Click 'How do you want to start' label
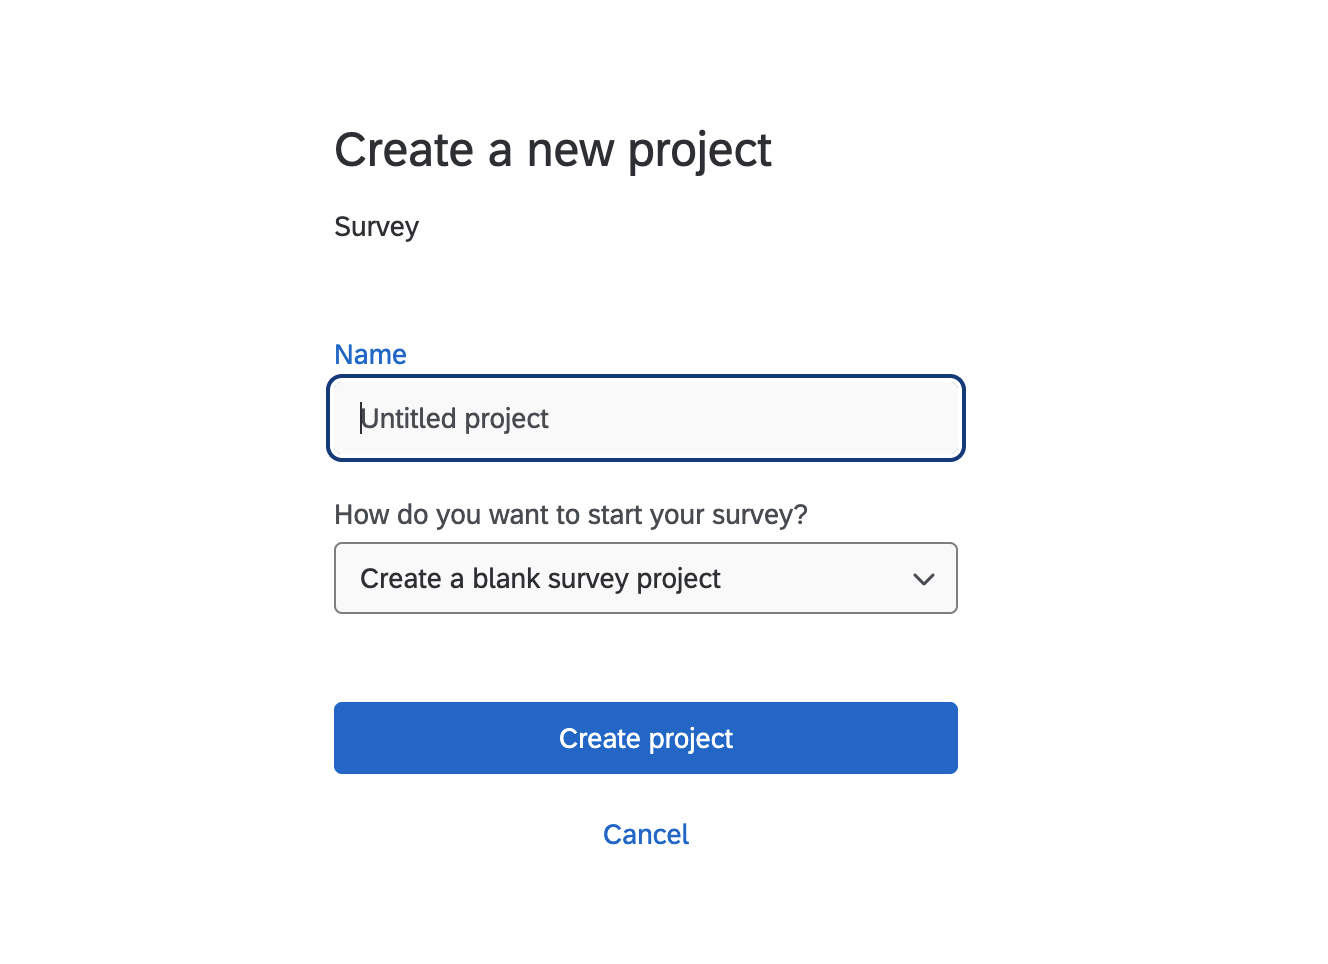The width and height of the screenshot is (1328, 964). (x=570, y=515)
